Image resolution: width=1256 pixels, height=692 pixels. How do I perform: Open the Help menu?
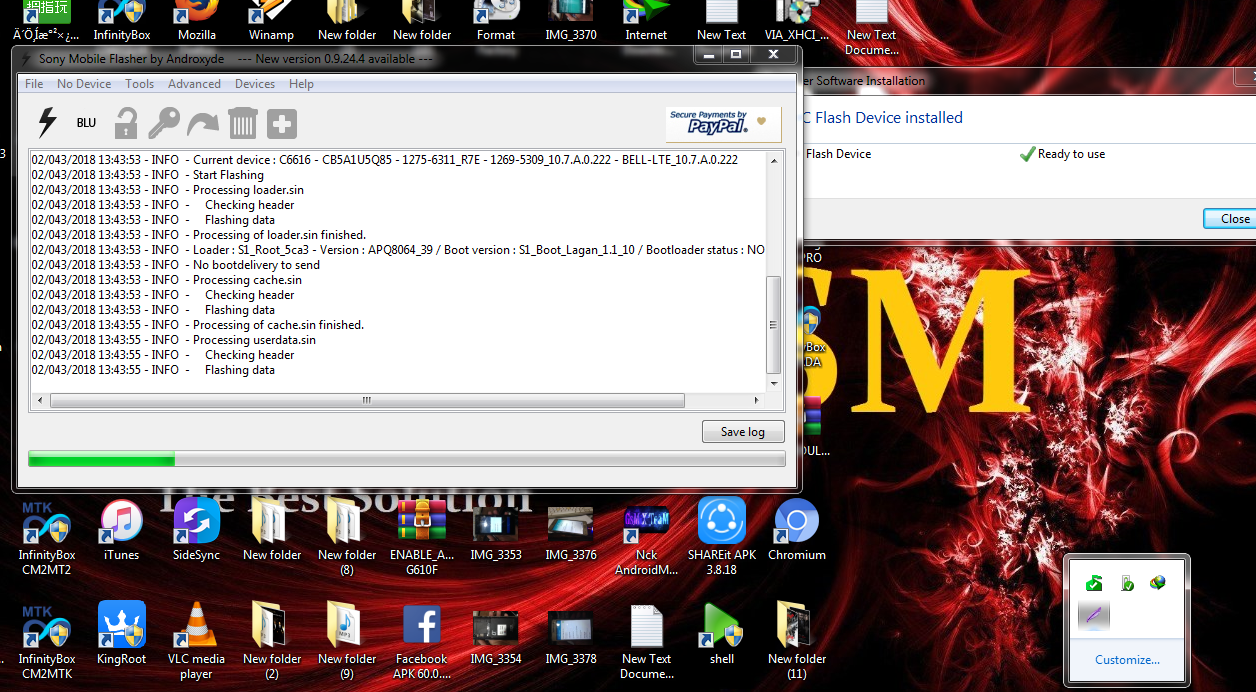pyautogui.click(x=301, y=84)
